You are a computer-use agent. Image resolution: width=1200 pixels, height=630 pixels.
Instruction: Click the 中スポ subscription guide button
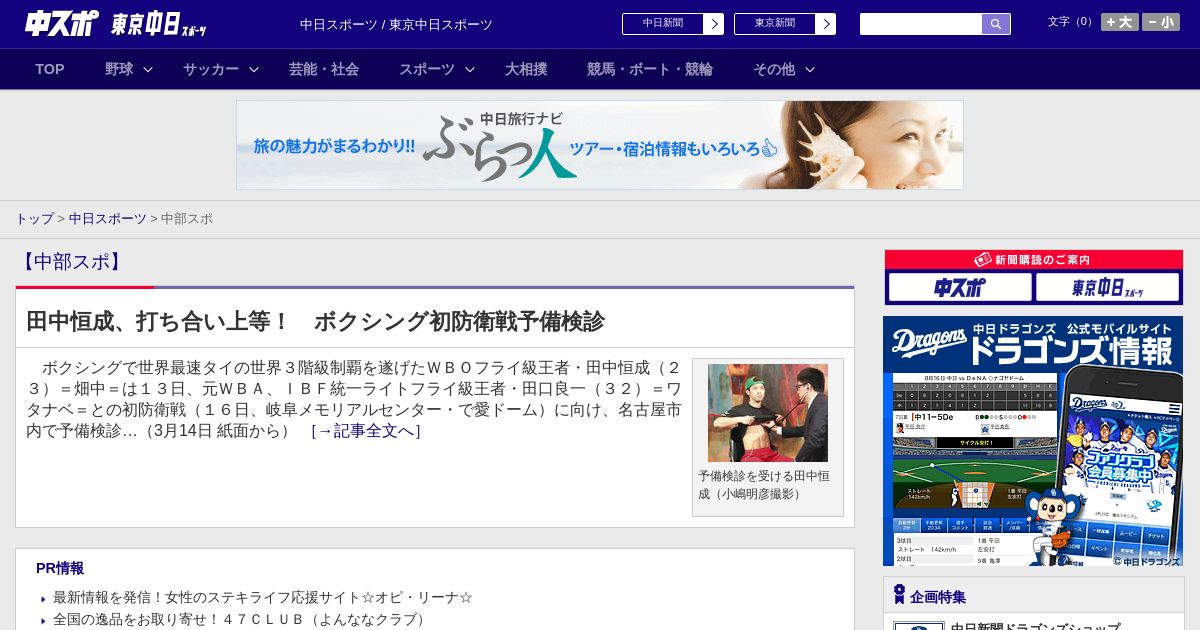coord(960,288)
